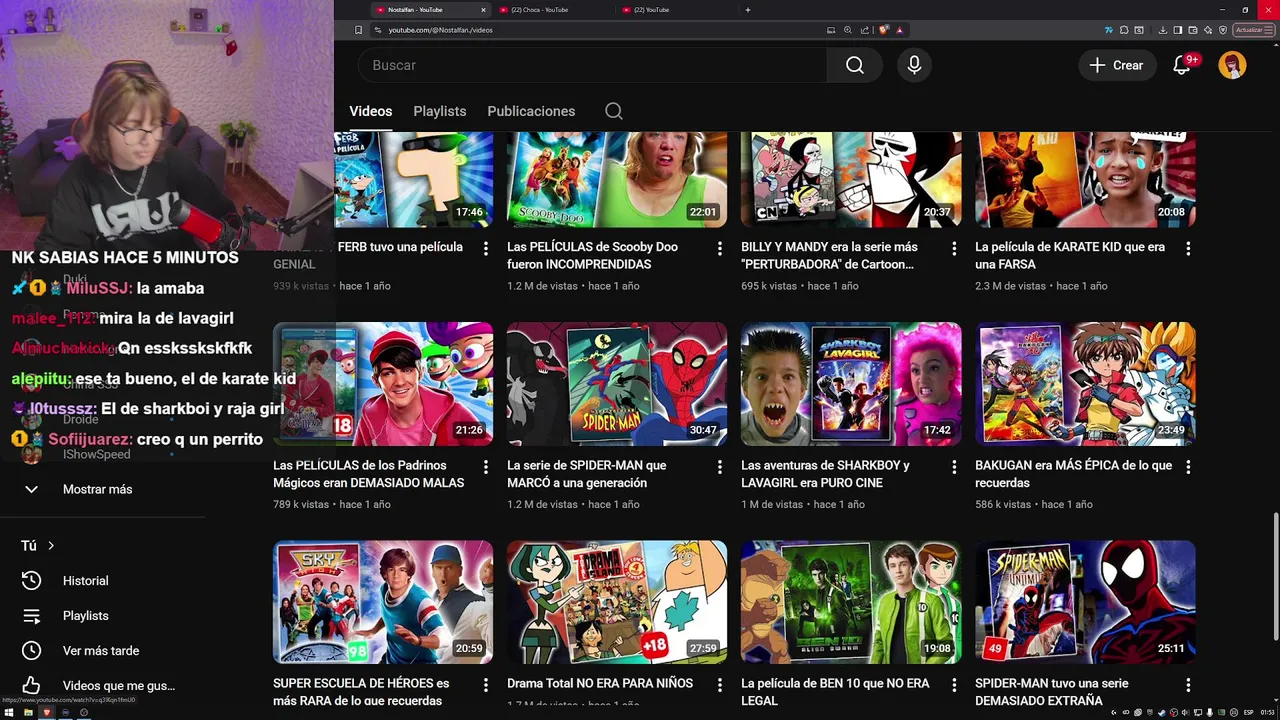Viewport: 1280px width, 720px height.
Task: Search within the channel using magnifier icon
Action: pyautogui.click(x=614, y=111)
